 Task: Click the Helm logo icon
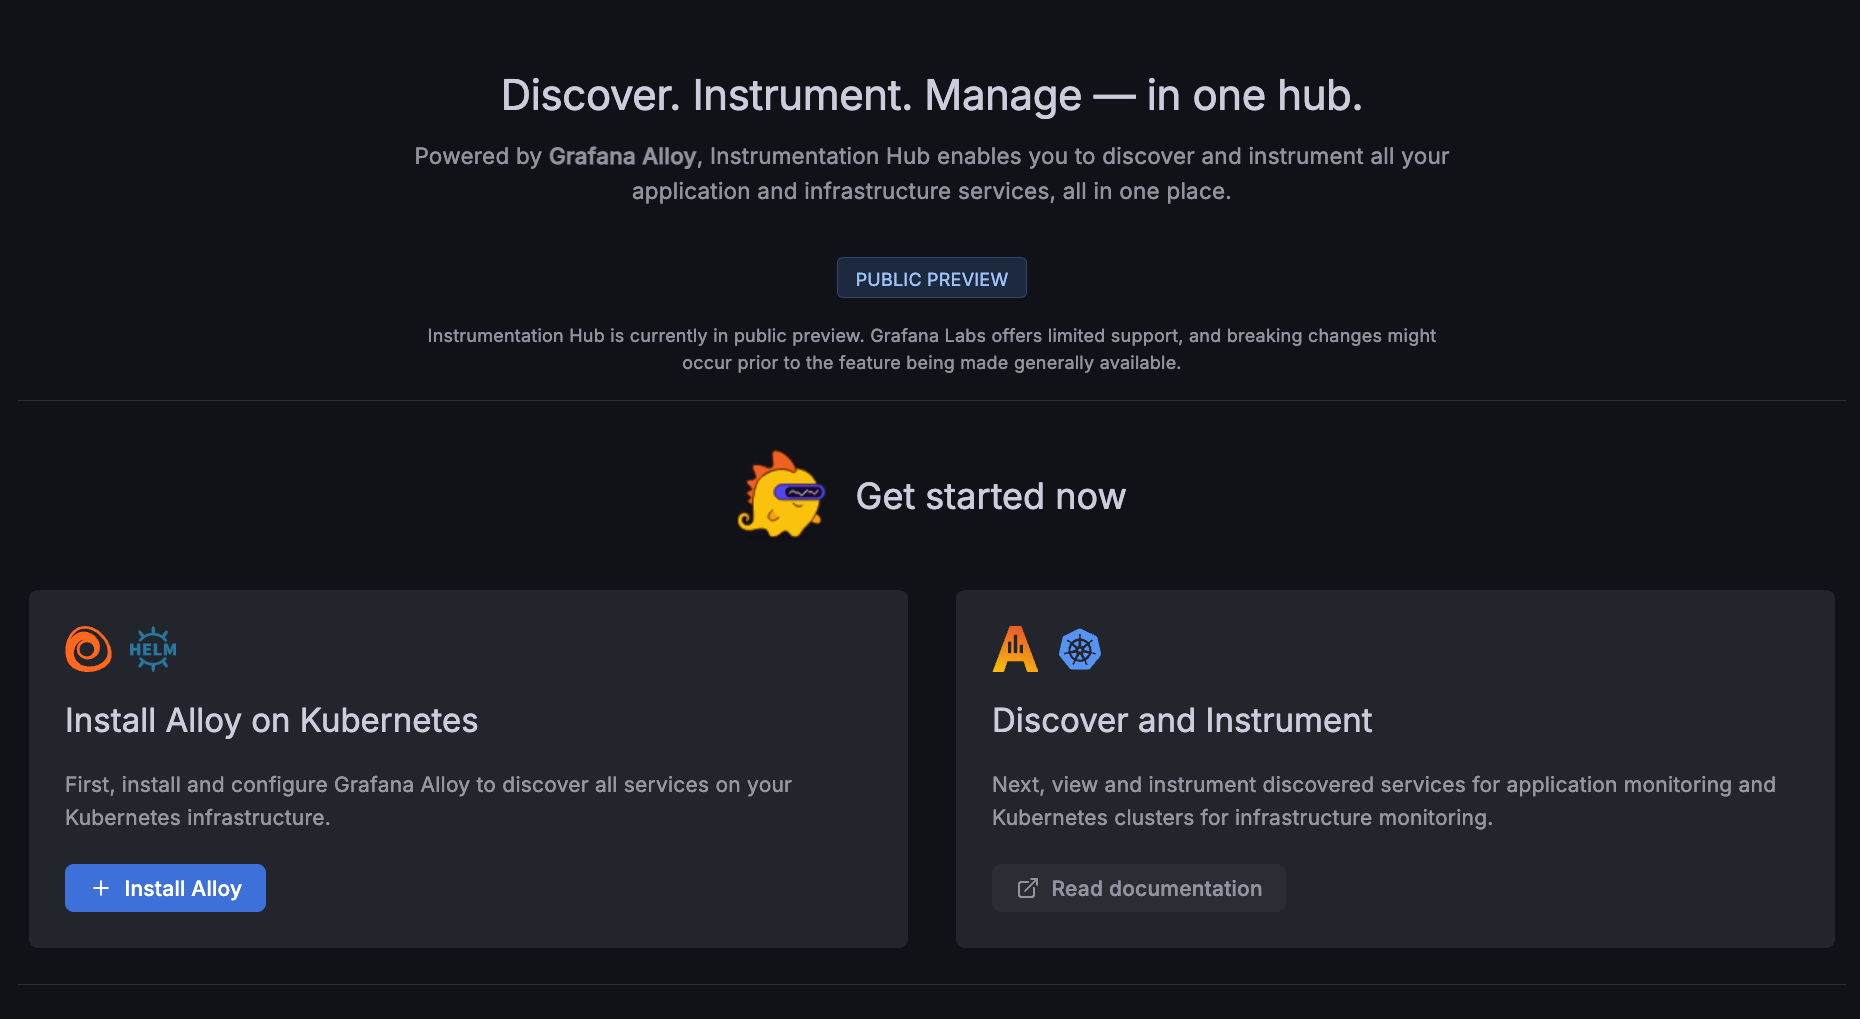pos(153,649)
